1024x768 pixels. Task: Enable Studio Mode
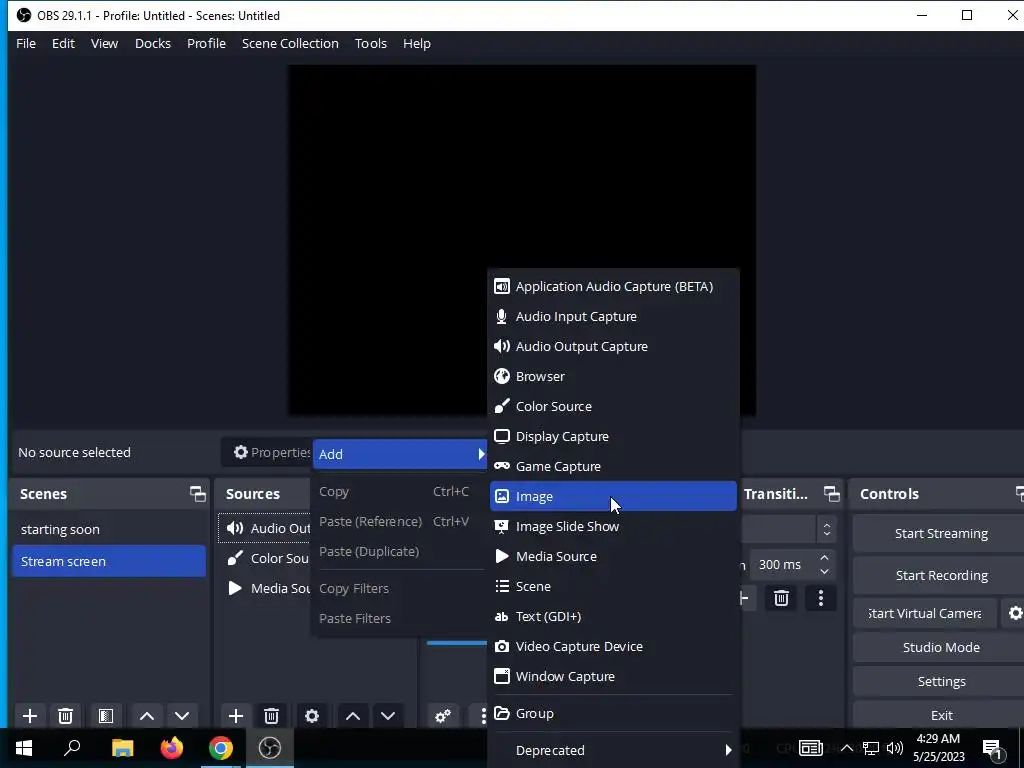[x=941, y=647]
